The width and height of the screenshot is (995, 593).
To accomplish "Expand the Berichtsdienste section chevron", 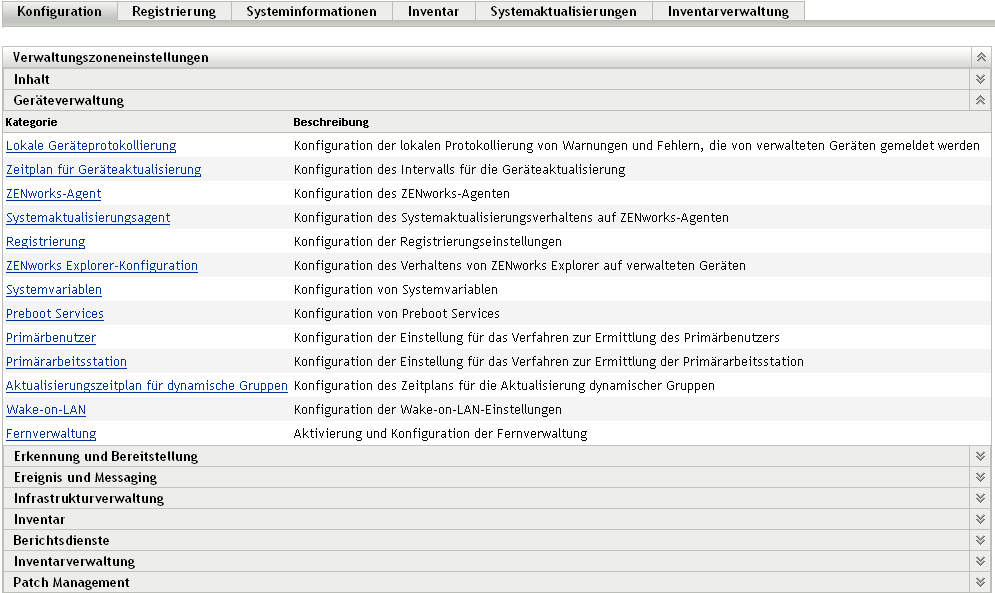I will (x=980, y=540).
